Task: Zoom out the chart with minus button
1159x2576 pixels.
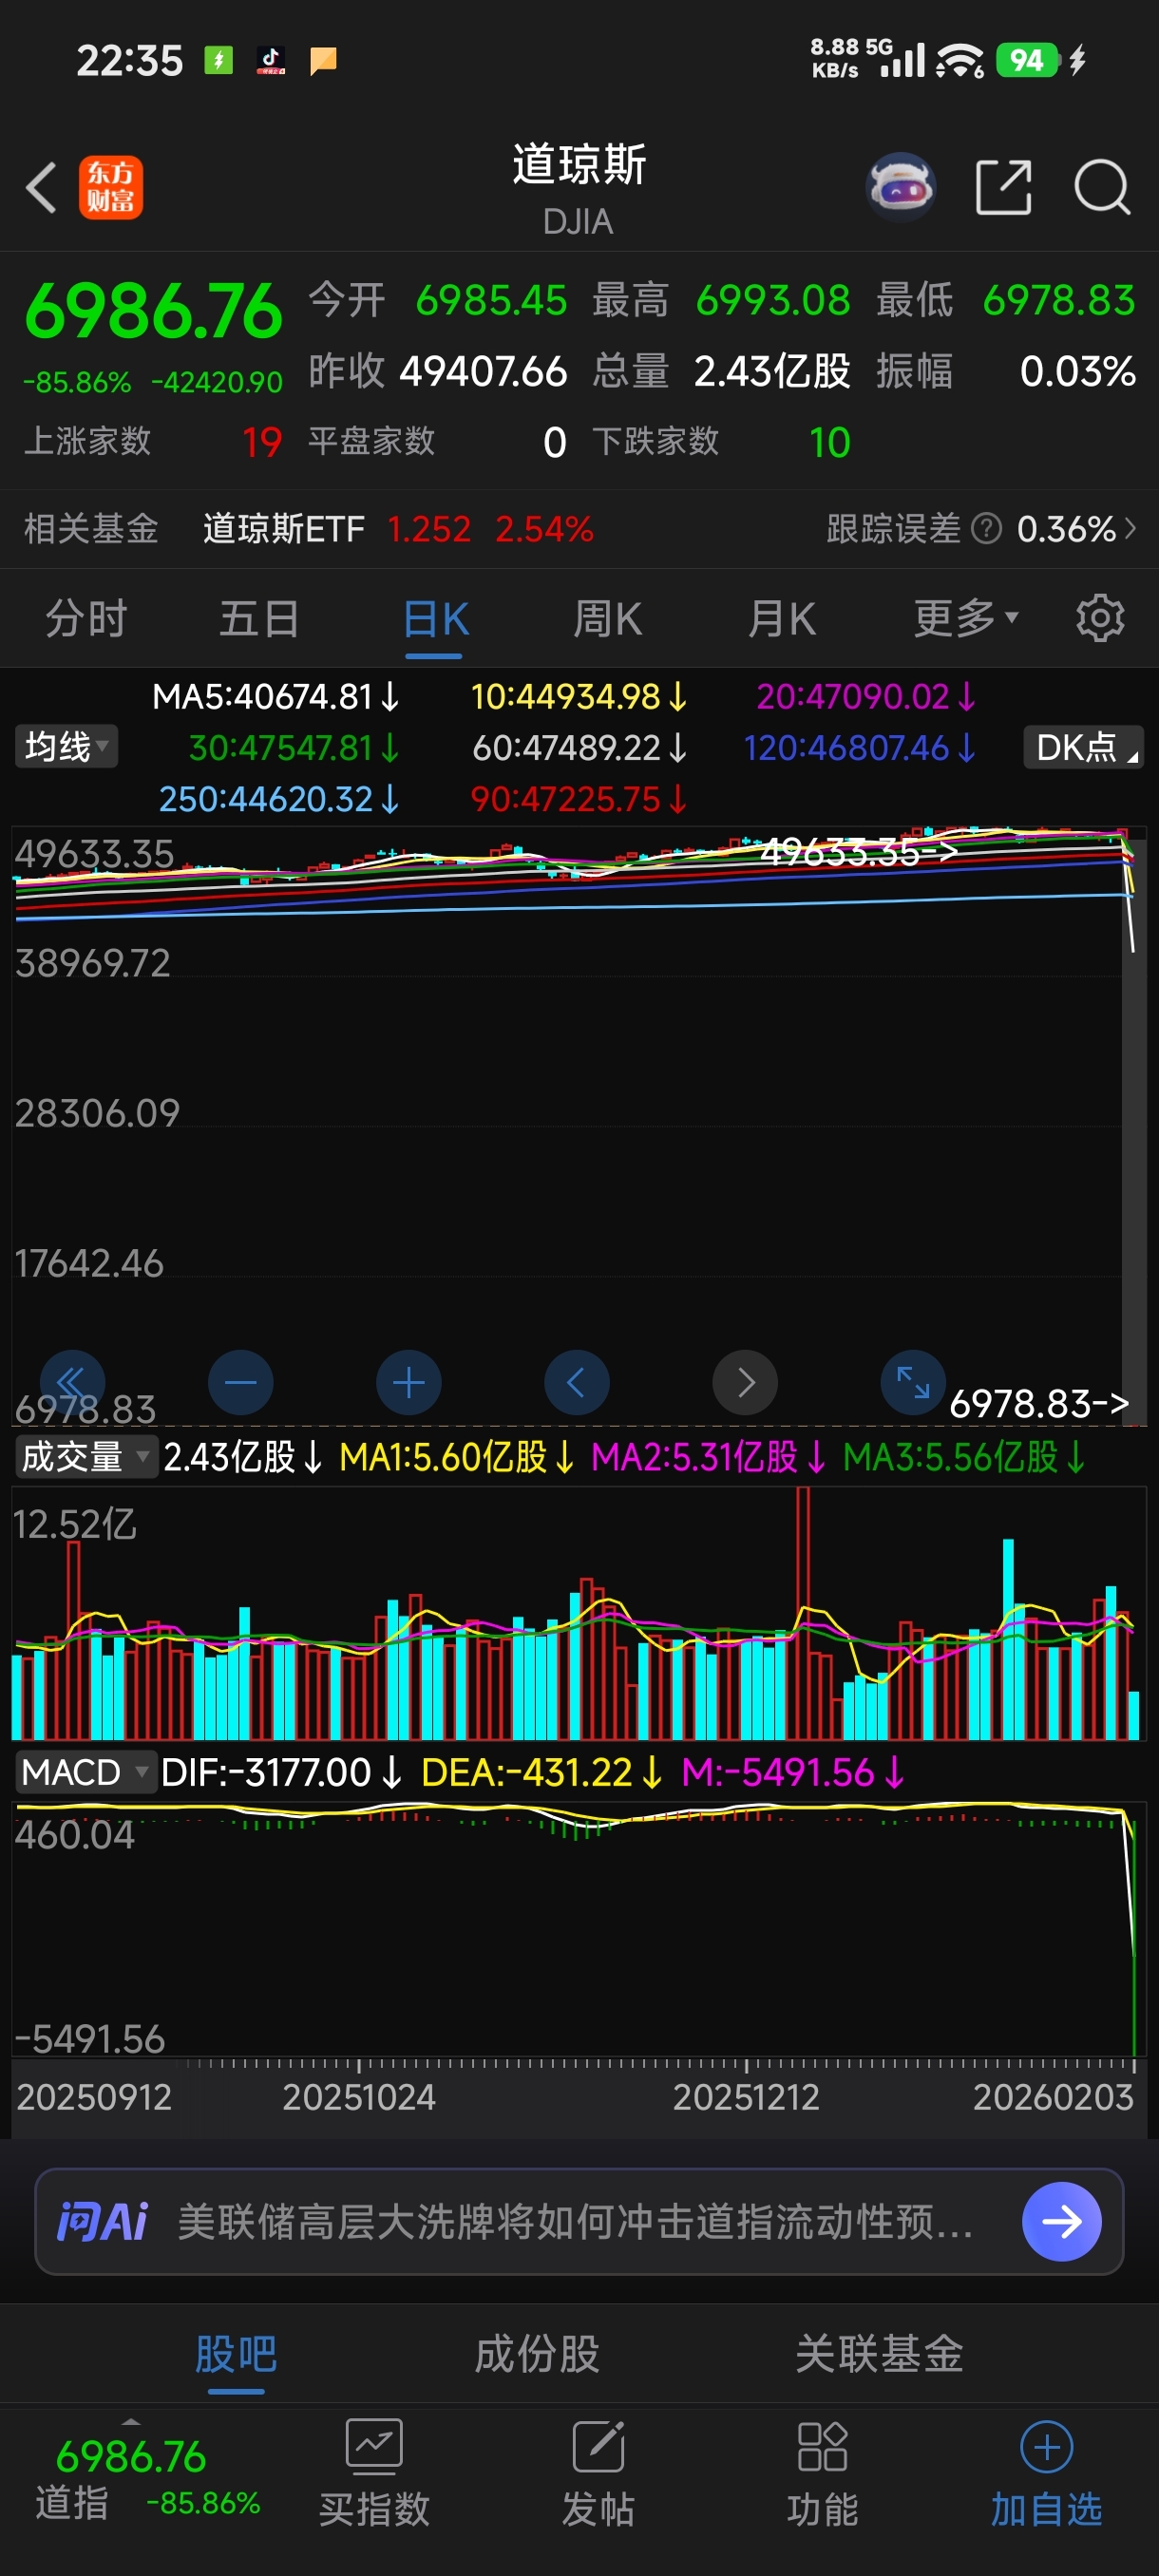Action: point(240,1382)
